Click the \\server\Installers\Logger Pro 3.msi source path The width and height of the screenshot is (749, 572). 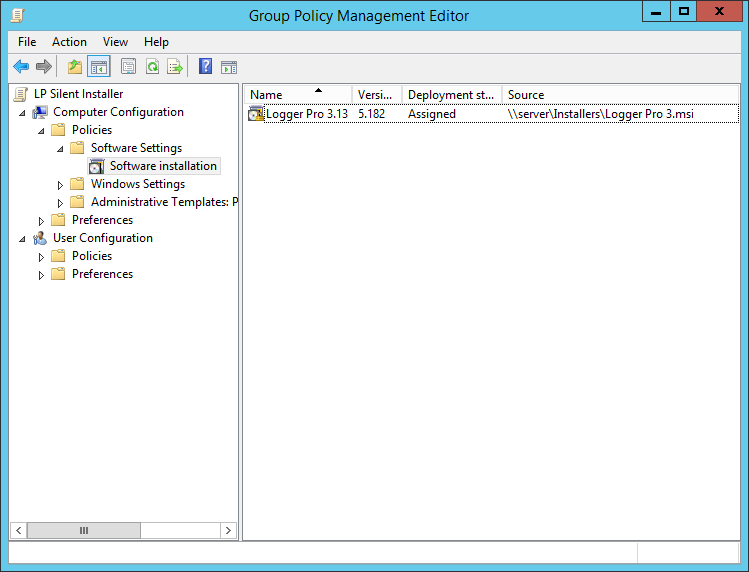coord(600,114)
